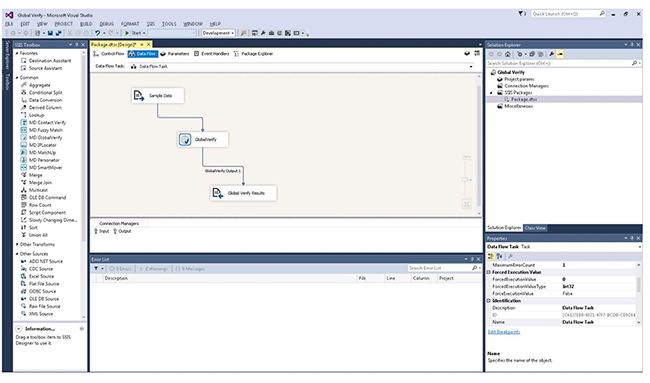Toggle the Messages filter in Error List
This screenshot has width=650, height=383.
[190, 269]
